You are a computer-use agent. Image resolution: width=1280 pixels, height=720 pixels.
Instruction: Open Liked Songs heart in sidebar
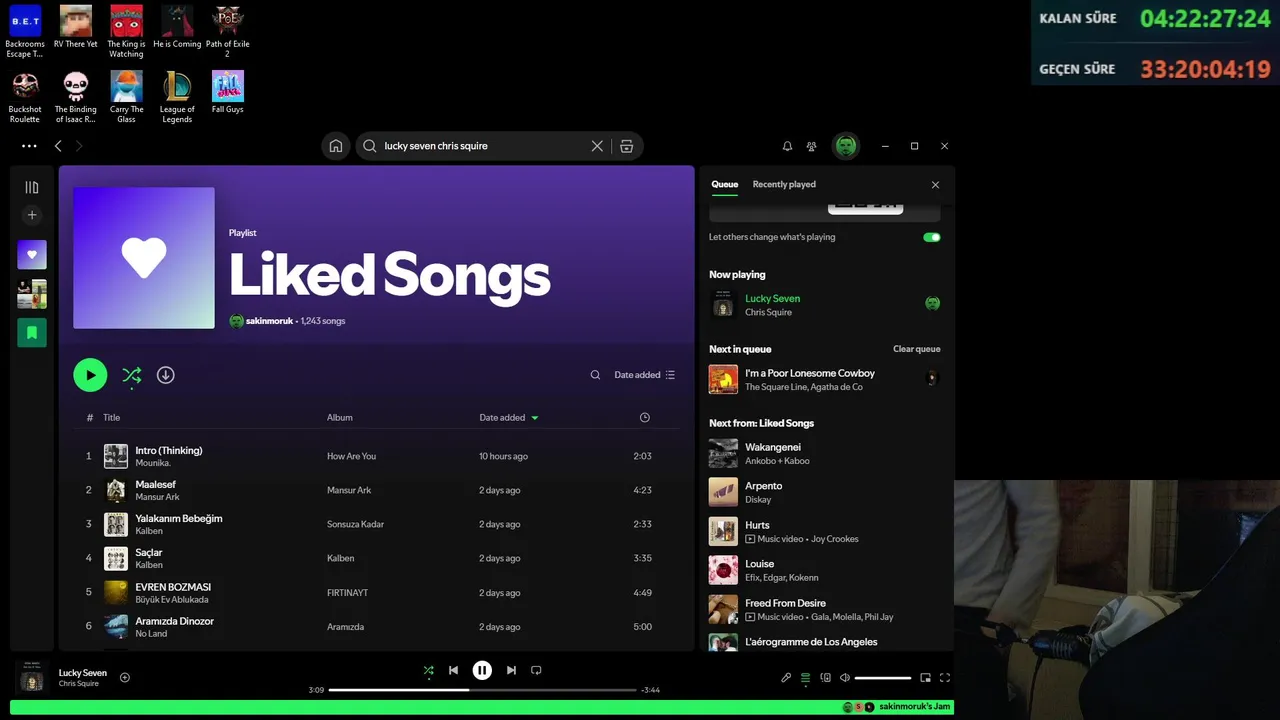click(x=32, y=254)
